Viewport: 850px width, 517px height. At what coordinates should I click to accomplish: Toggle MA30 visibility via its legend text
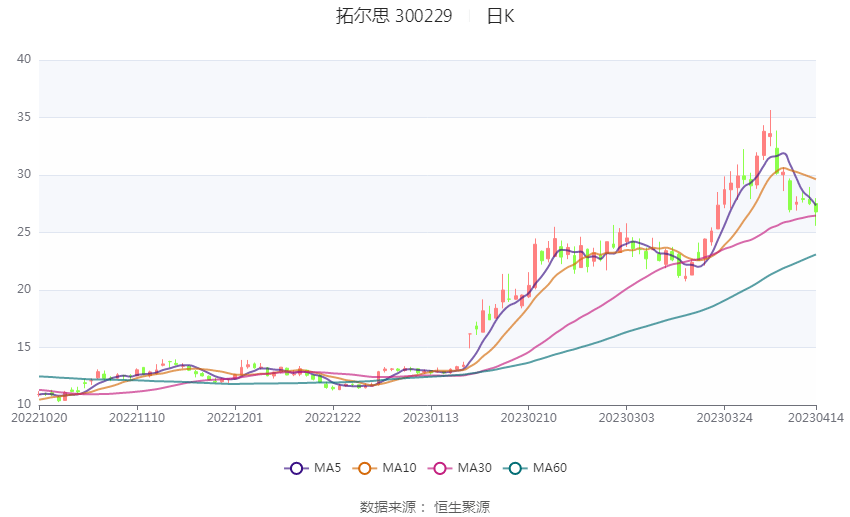(475, 468)
